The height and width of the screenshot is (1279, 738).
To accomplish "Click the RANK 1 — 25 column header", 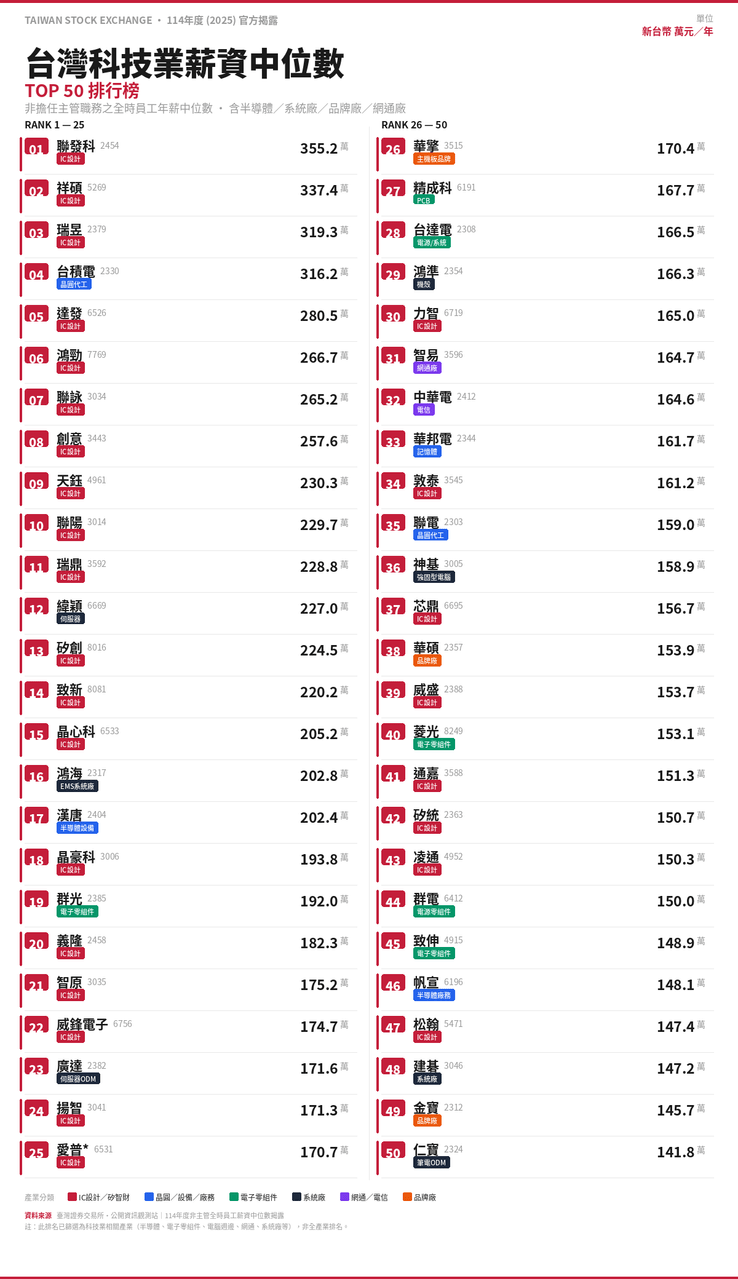I will click(54, 125).
